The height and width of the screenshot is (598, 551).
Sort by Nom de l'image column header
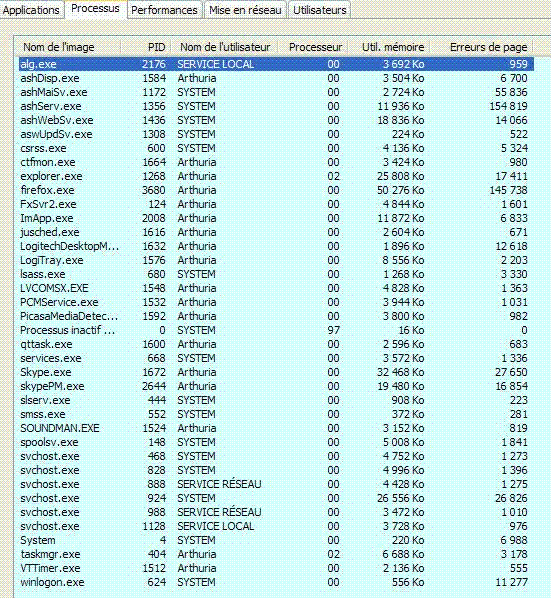(68, 47)
